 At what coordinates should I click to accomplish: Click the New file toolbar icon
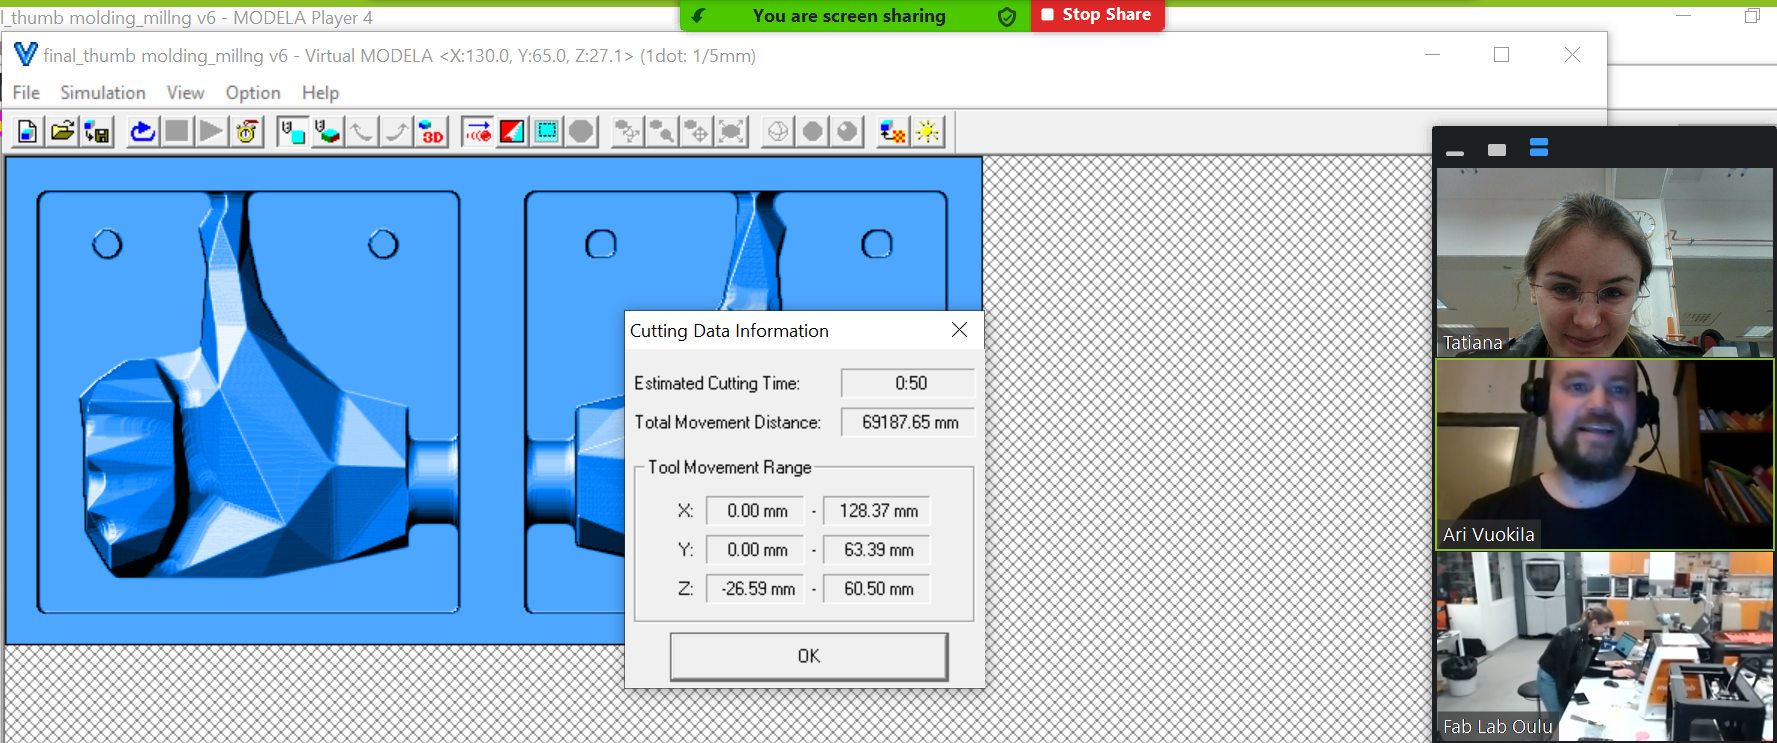28,131
